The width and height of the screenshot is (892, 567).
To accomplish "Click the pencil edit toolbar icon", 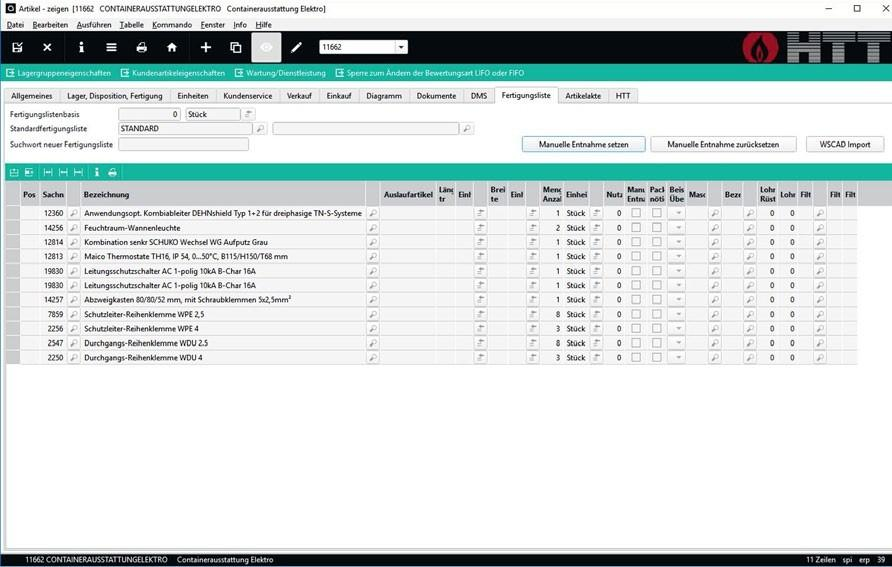I will [x=296, y=47].
